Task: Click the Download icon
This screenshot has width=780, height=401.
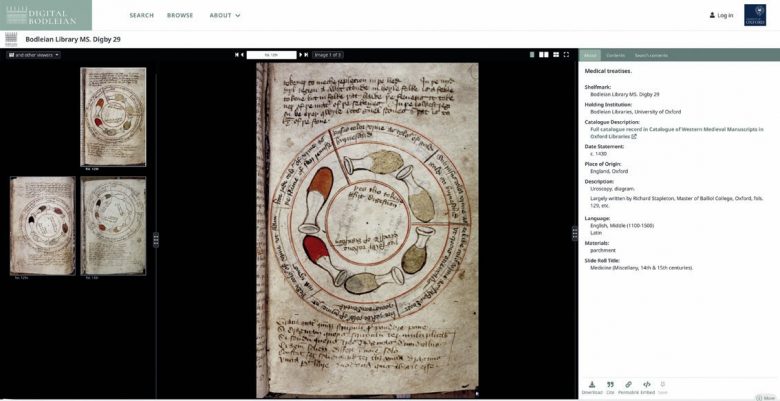Action: coord(592,385)
